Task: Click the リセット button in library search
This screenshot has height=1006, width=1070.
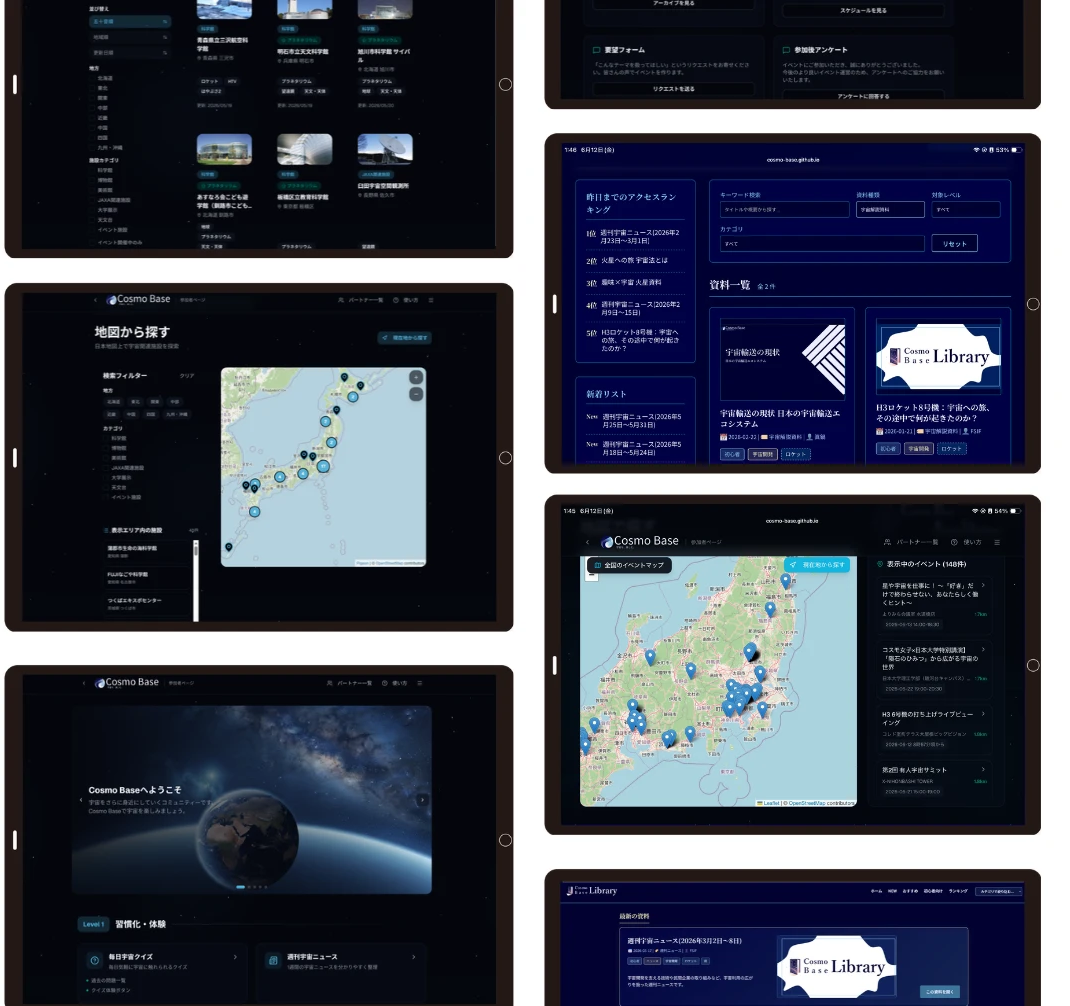Action: point(954,244)
